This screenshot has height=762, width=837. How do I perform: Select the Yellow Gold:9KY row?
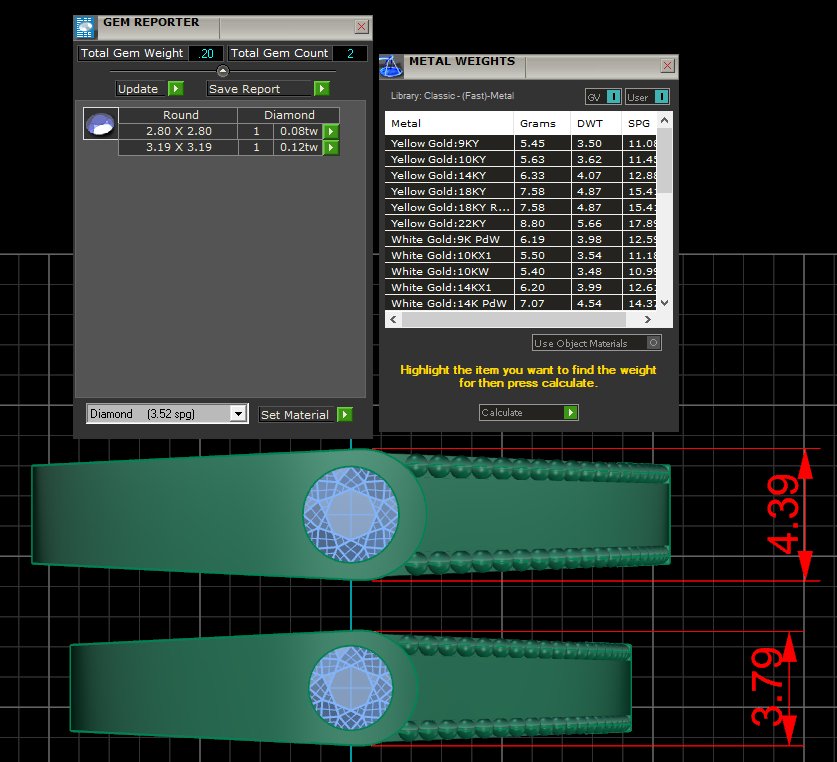pos(520,143)
